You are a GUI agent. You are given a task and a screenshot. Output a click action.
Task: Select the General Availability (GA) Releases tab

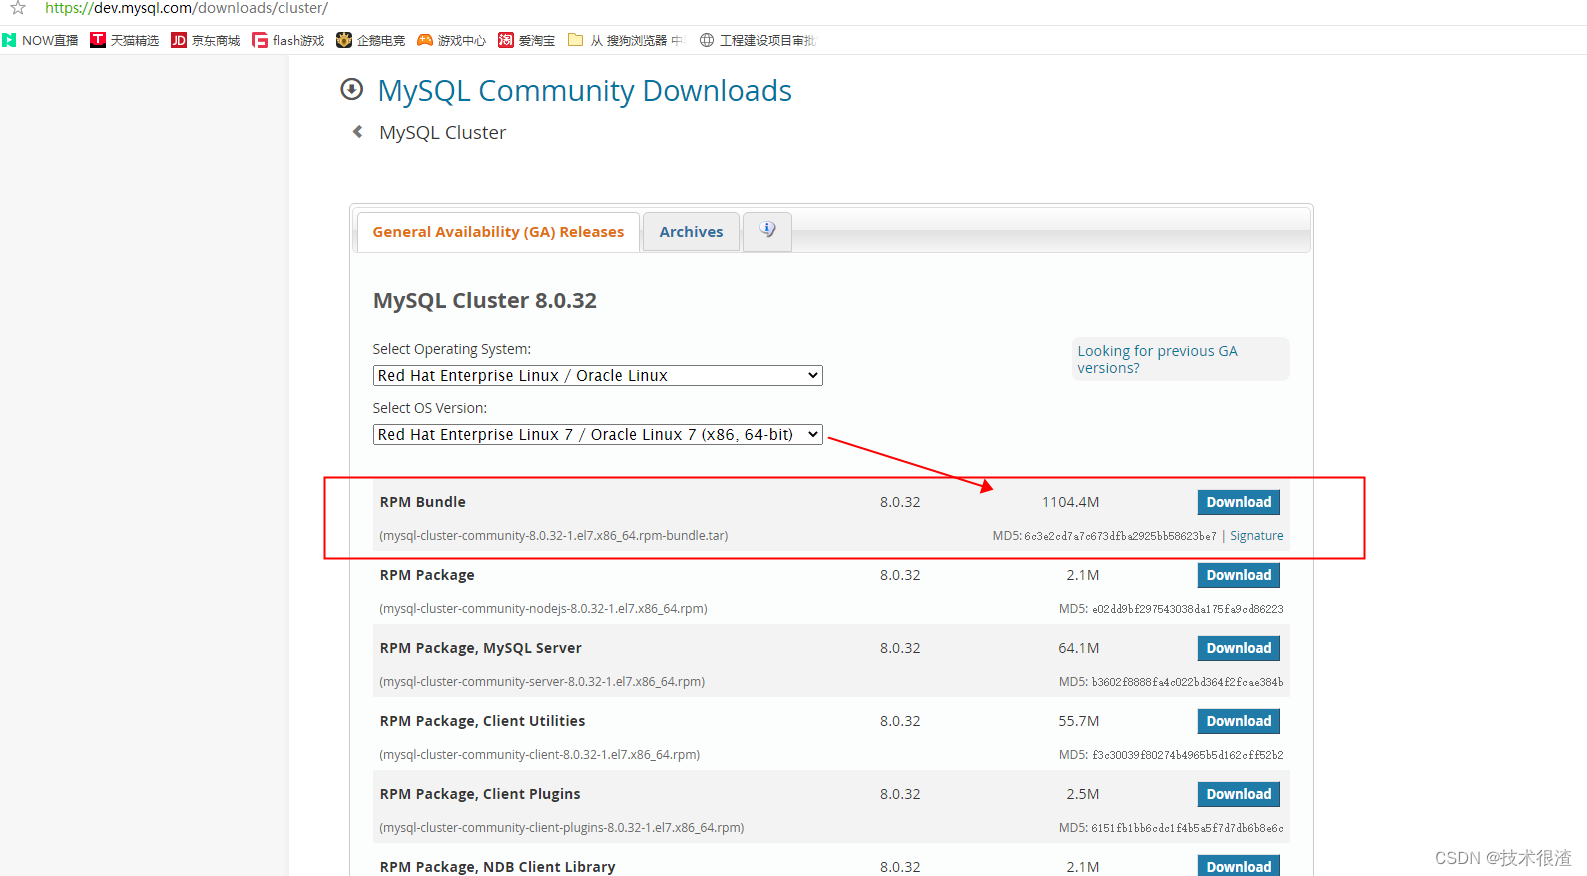tap(498, 232)
